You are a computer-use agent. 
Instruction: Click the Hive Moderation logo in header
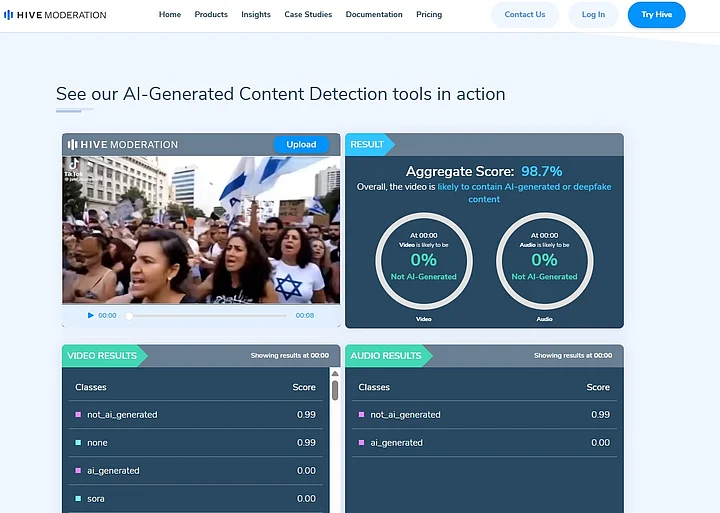(55, 15)
